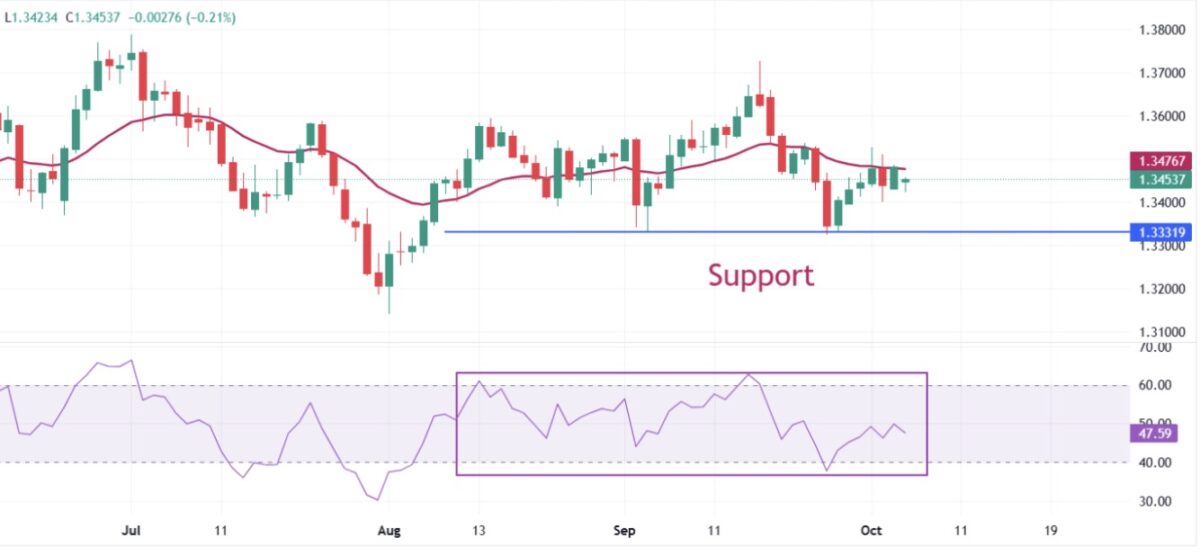The width and height of the screenshot is (1200, 556).
Task: Click the Oct date label on time axis
Action: pos(872,533)
